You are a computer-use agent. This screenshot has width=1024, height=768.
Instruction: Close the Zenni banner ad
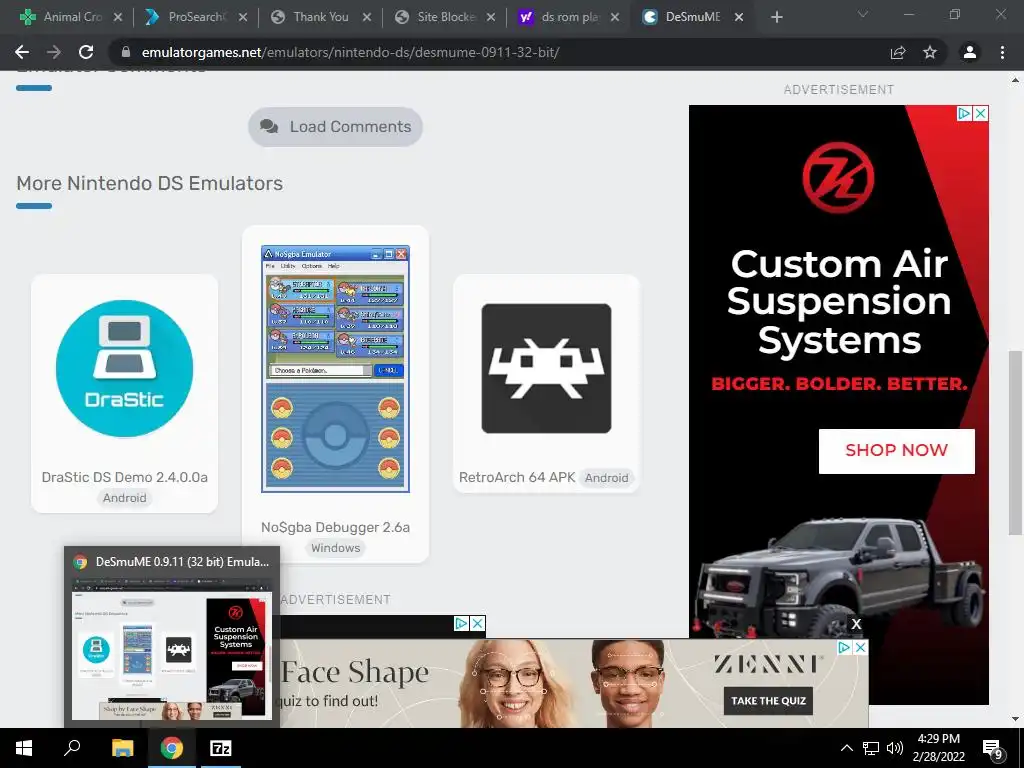pyautogui.click(x=860, y=647)
